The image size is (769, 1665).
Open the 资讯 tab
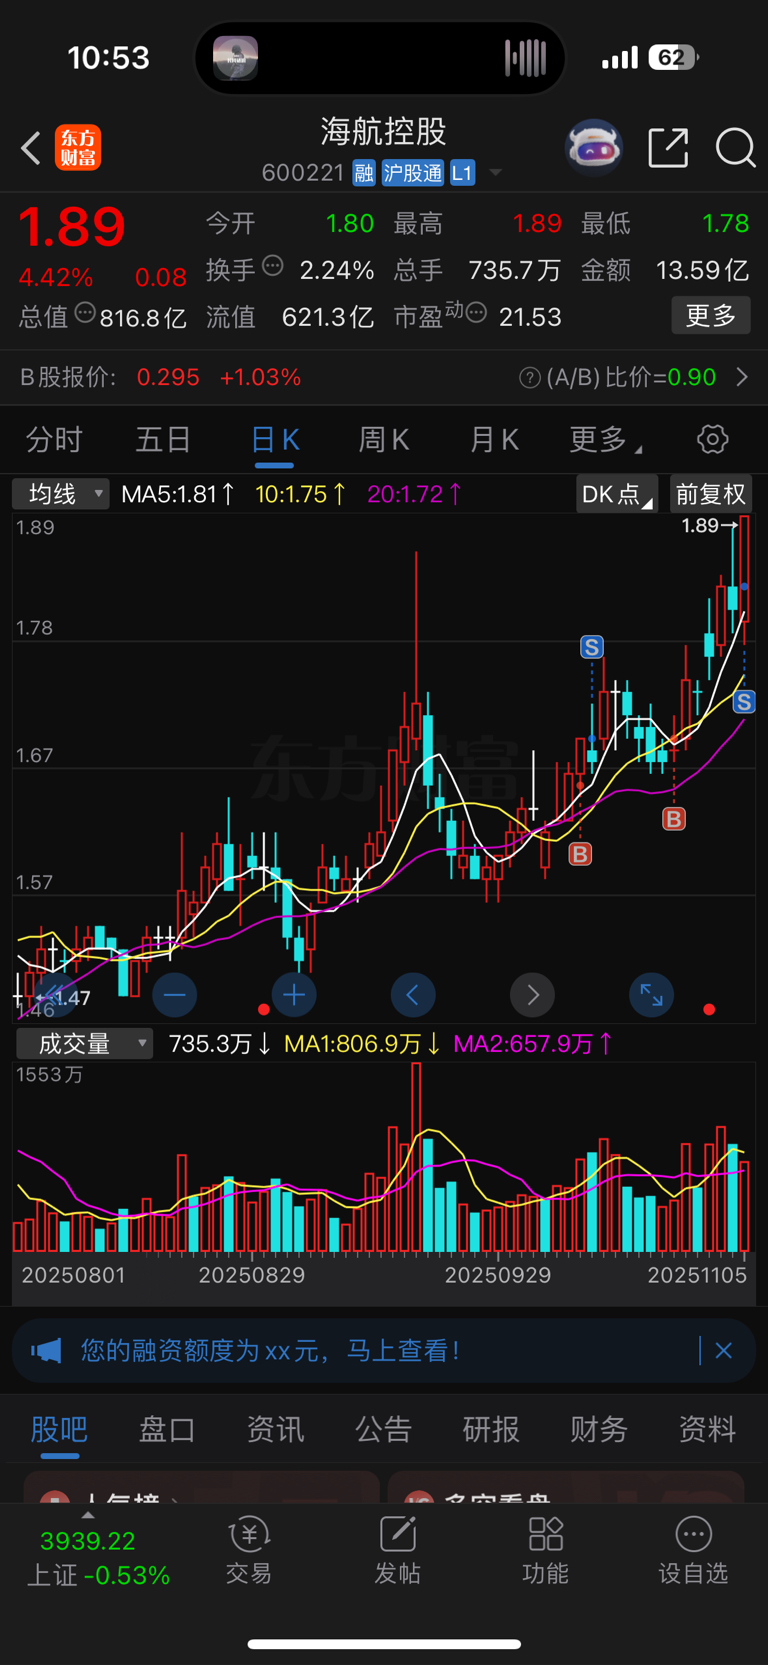point(275,1430)
